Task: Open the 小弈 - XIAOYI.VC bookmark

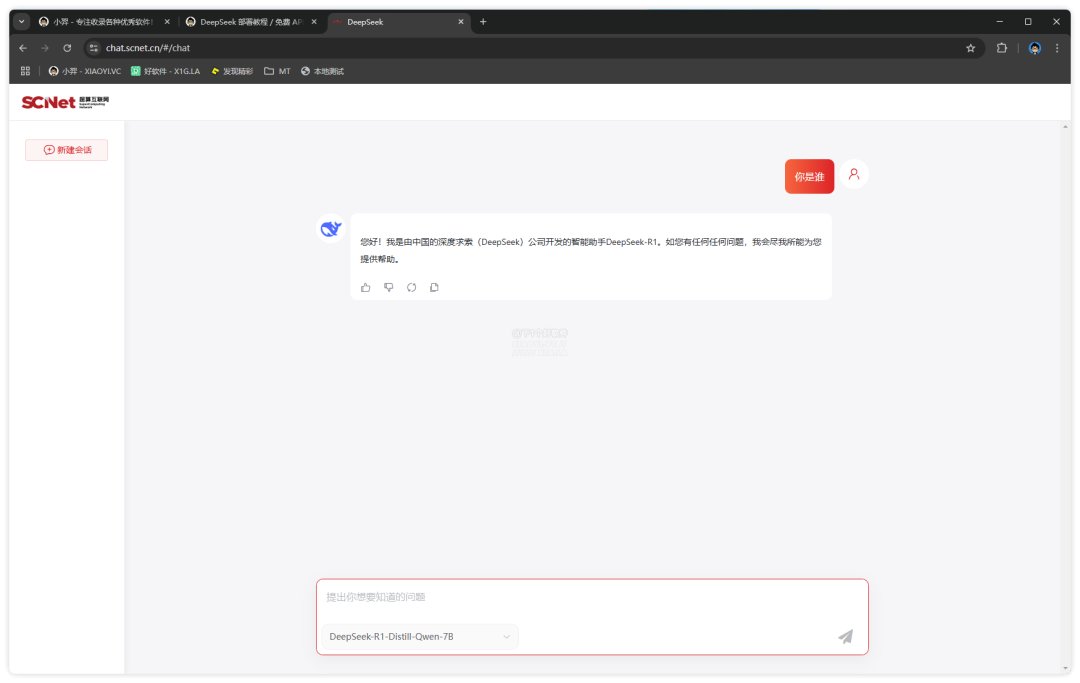Action: click(x=85, y=72)
